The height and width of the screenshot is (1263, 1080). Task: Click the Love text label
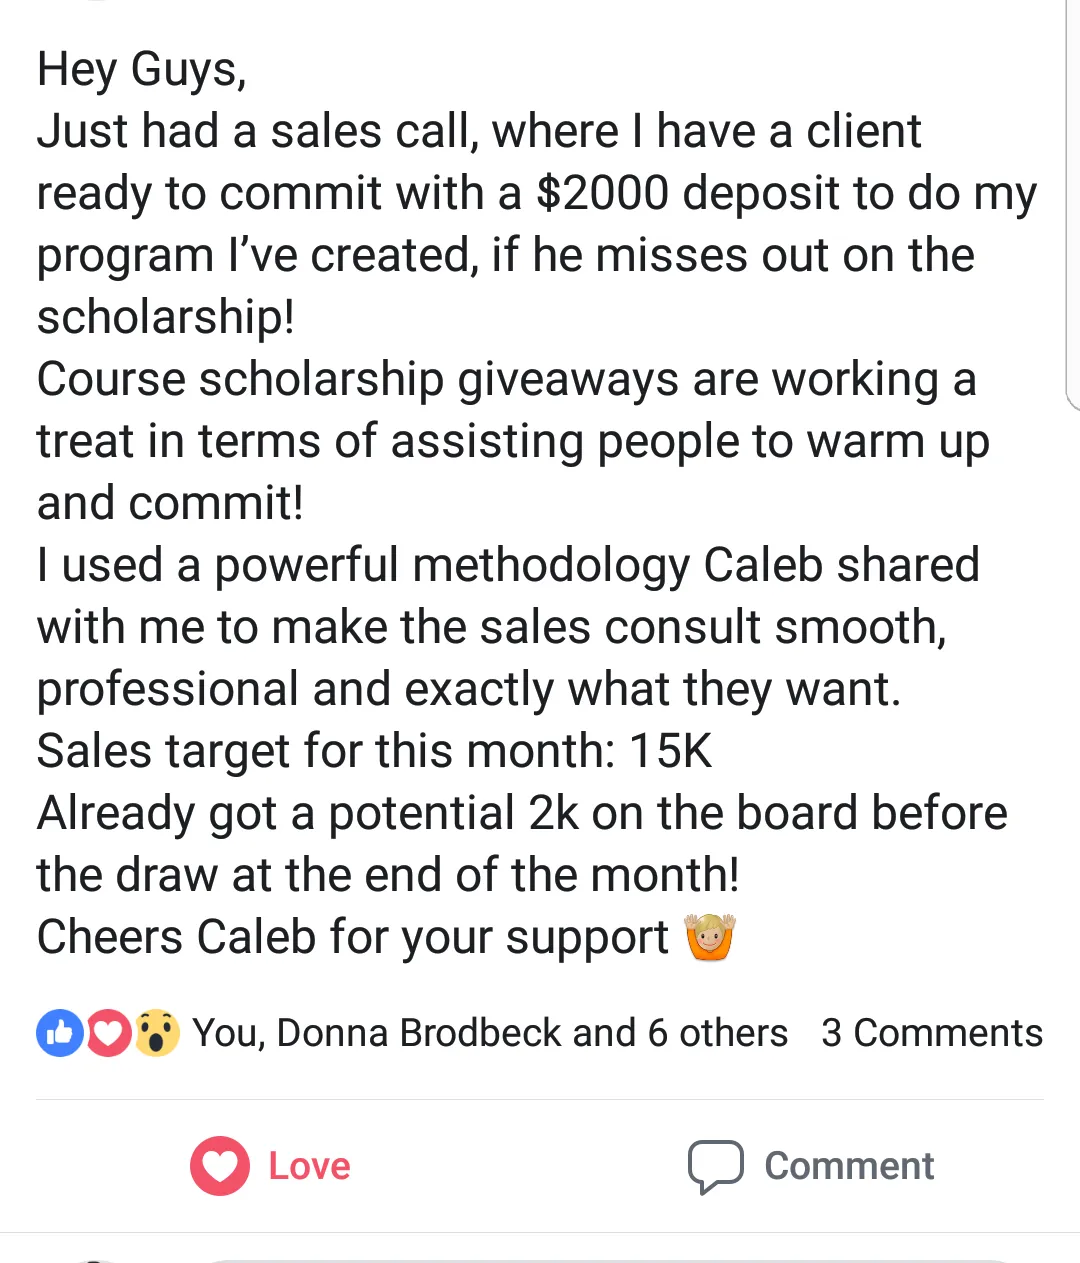[x=309, y=1166]
